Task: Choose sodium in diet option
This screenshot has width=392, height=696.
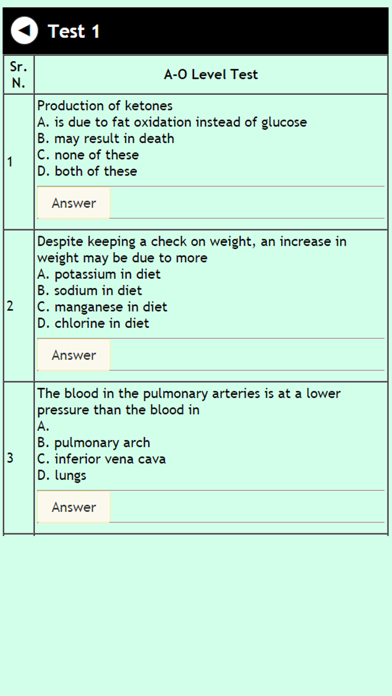Action: (x=90, y=291)
